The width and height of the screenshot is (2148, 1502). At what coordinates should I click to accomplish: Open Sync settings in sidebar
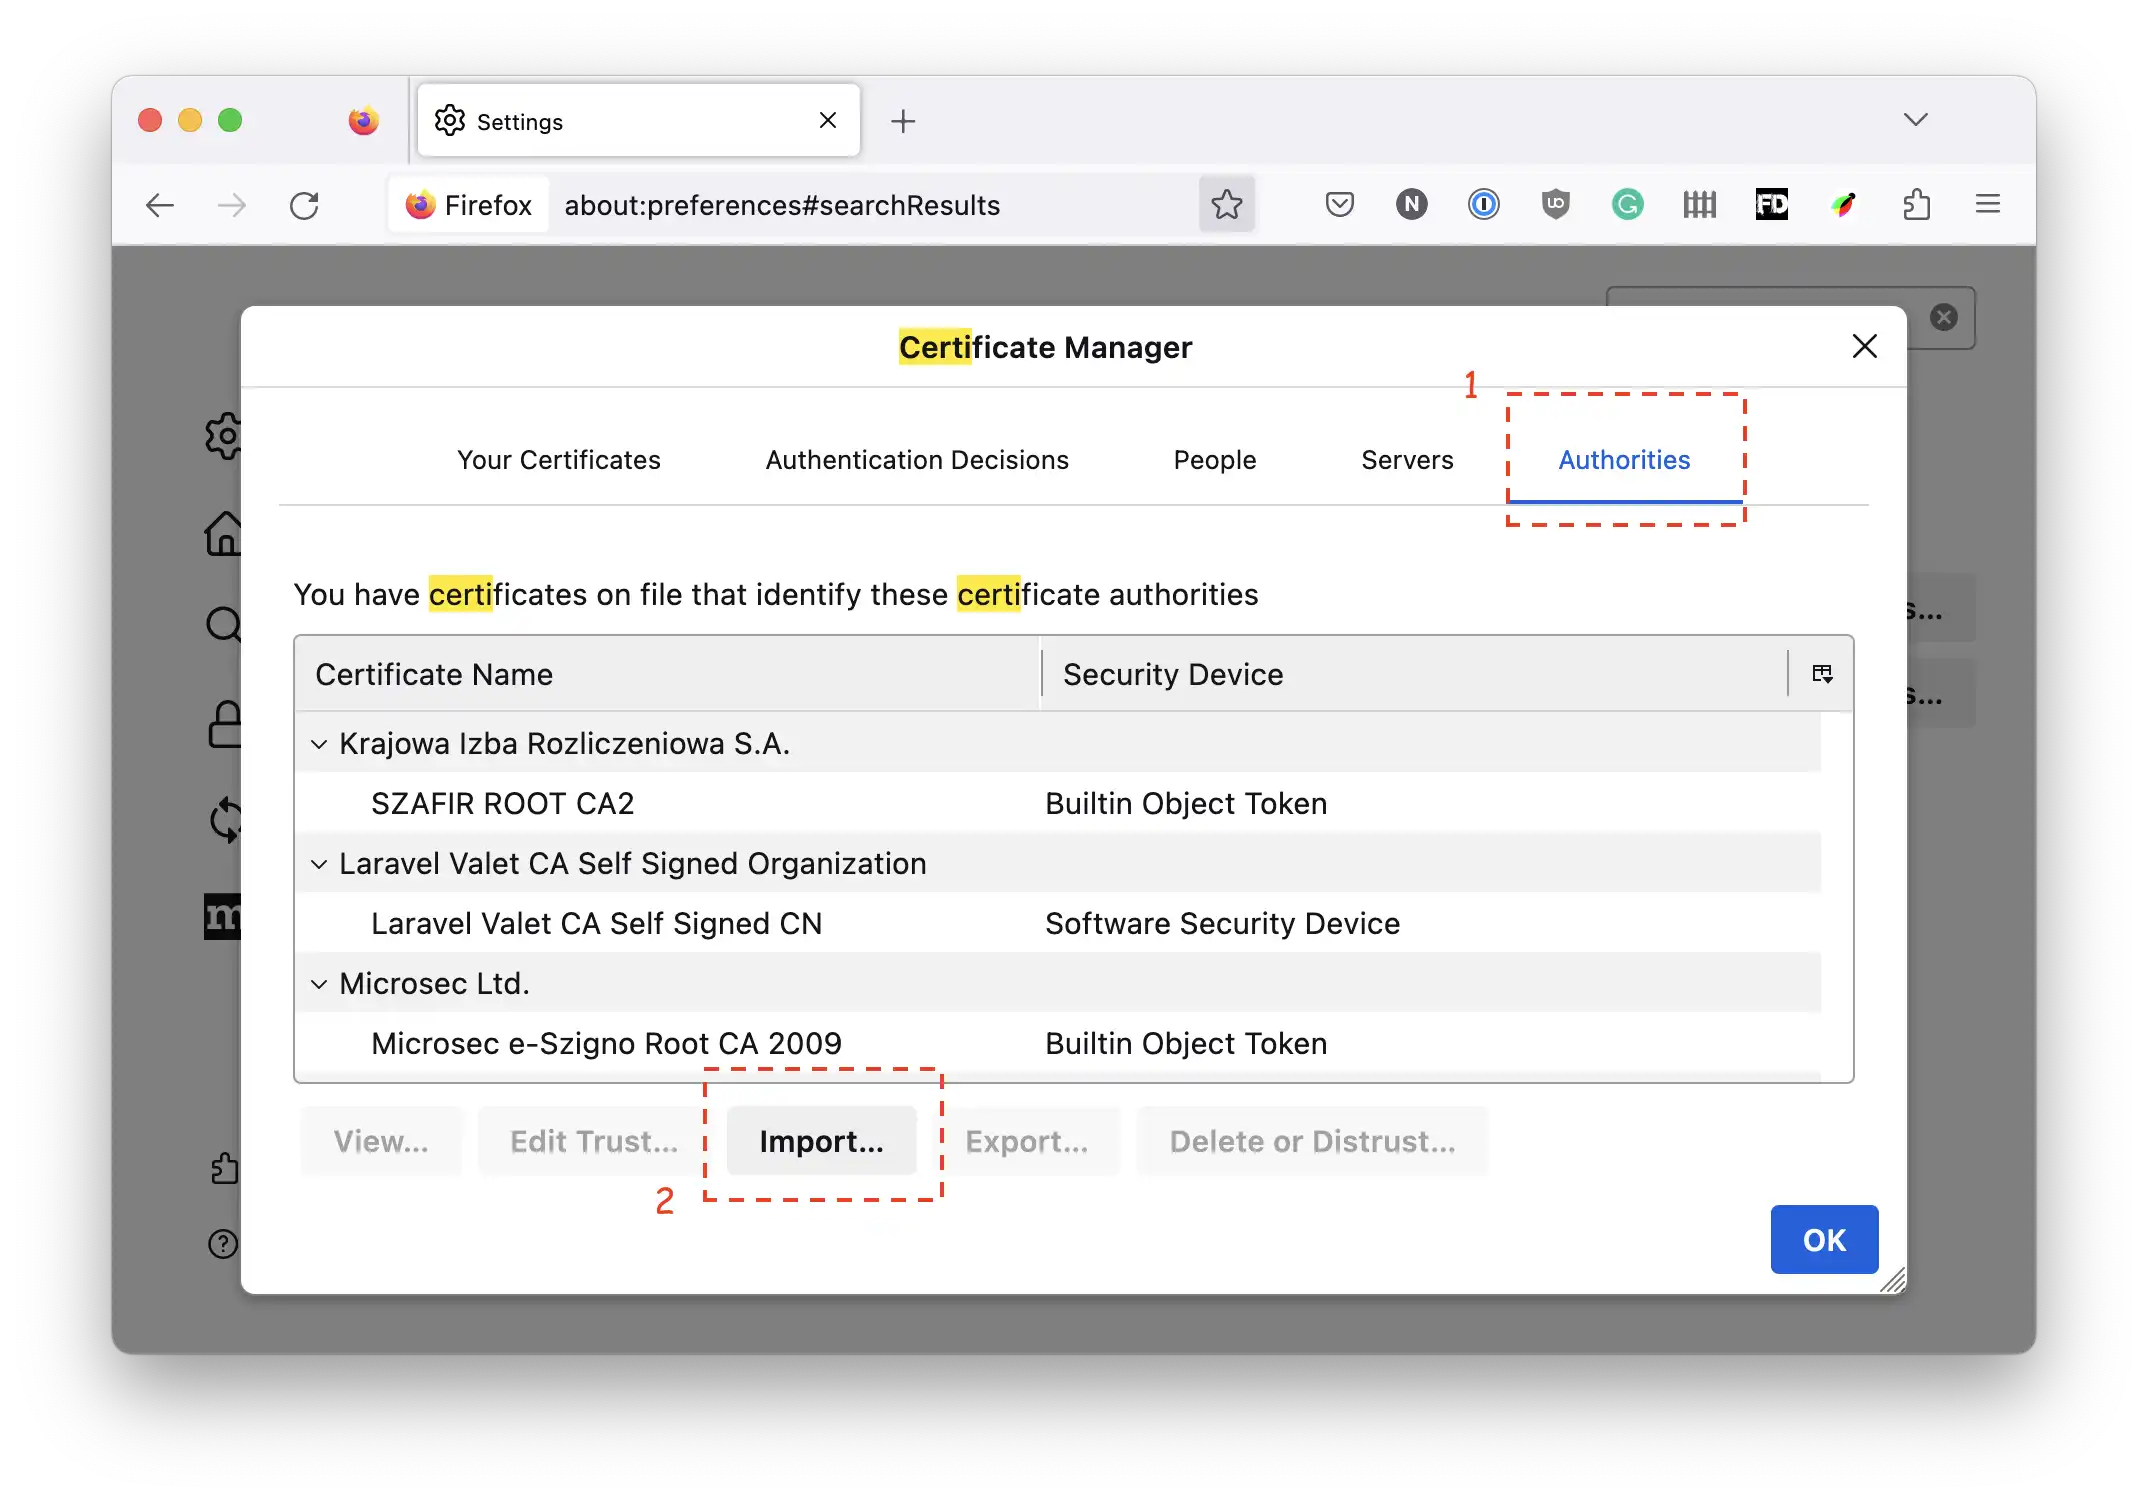pyautogui.click(x=226, y=820)
